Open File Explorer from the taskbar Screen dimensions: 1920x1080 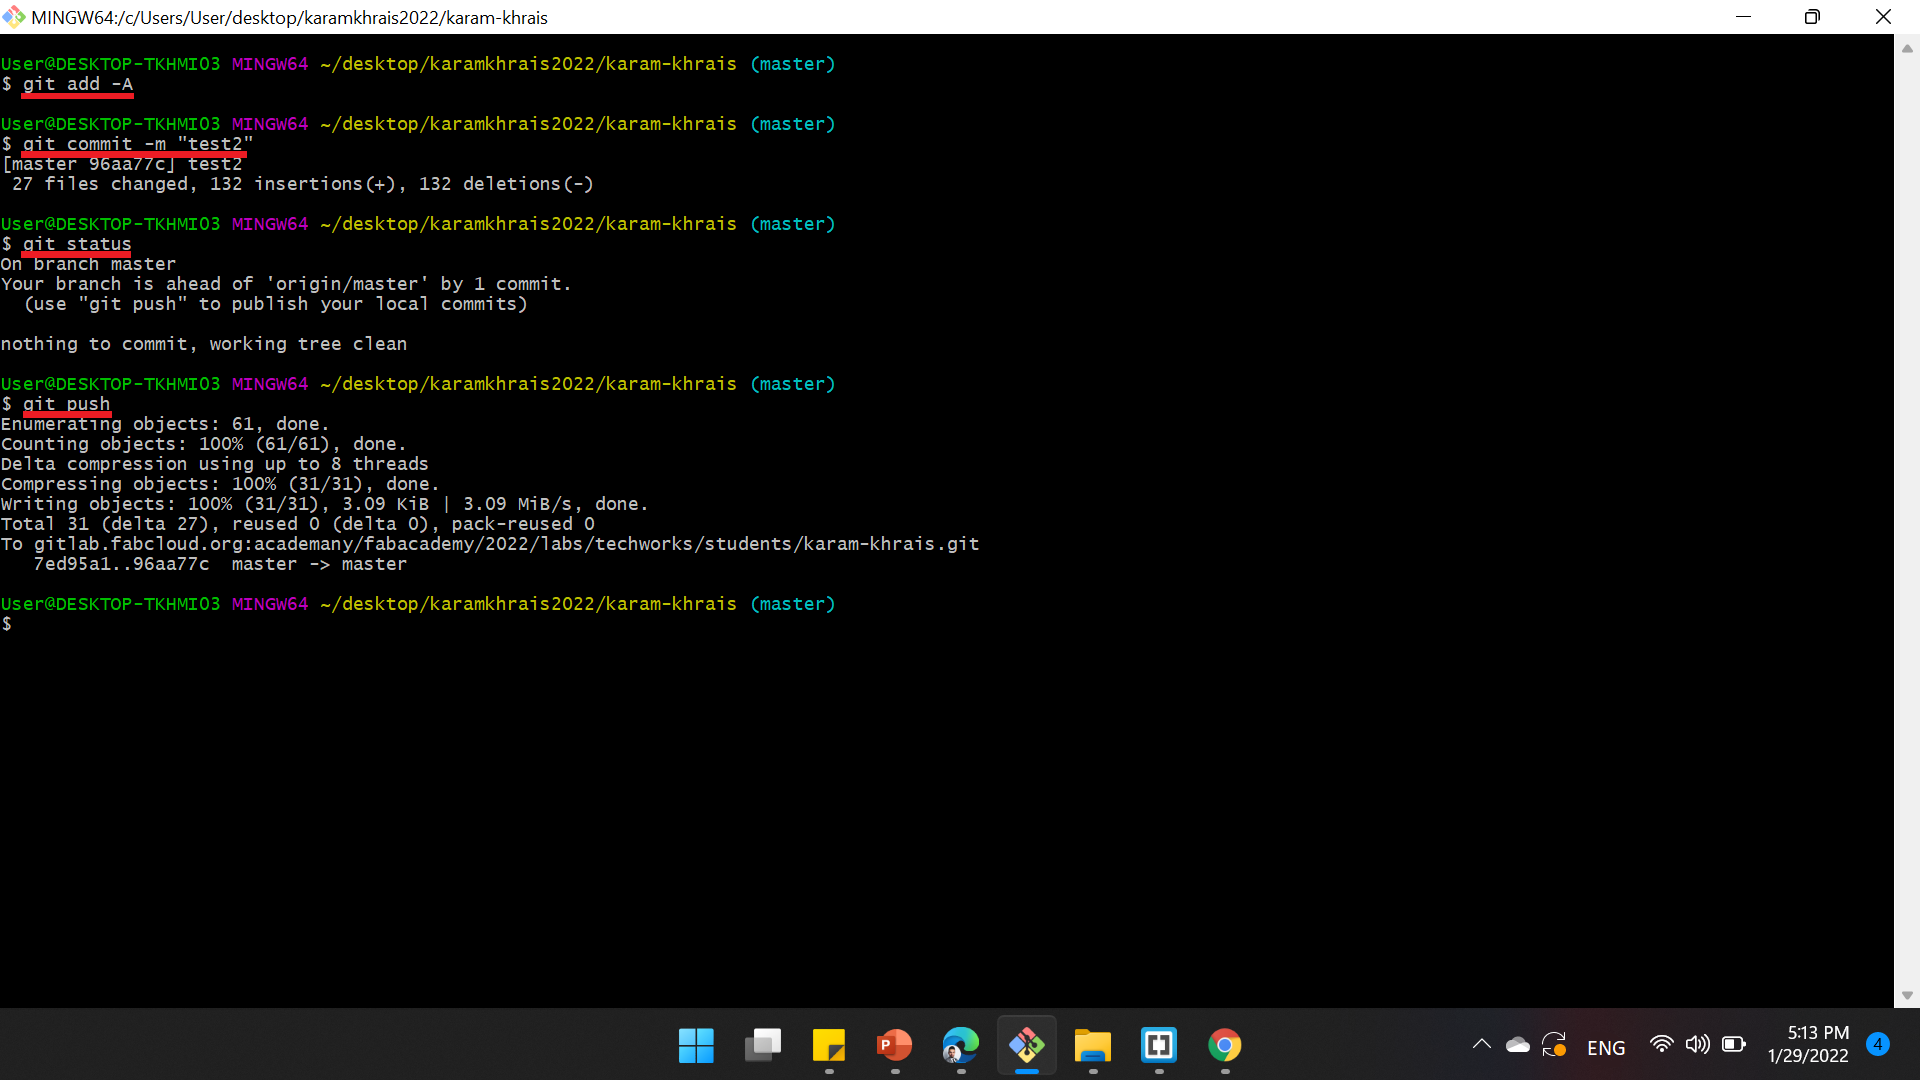point(1093,1046)
